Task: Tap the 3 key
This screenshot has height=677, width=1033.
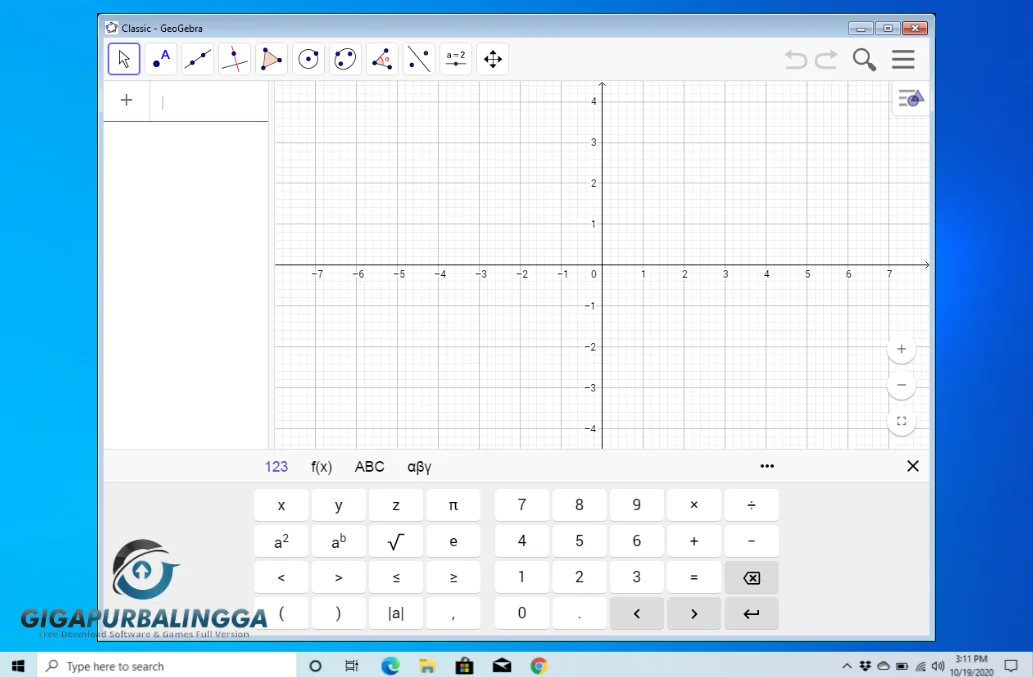Action: pos(636,578)
